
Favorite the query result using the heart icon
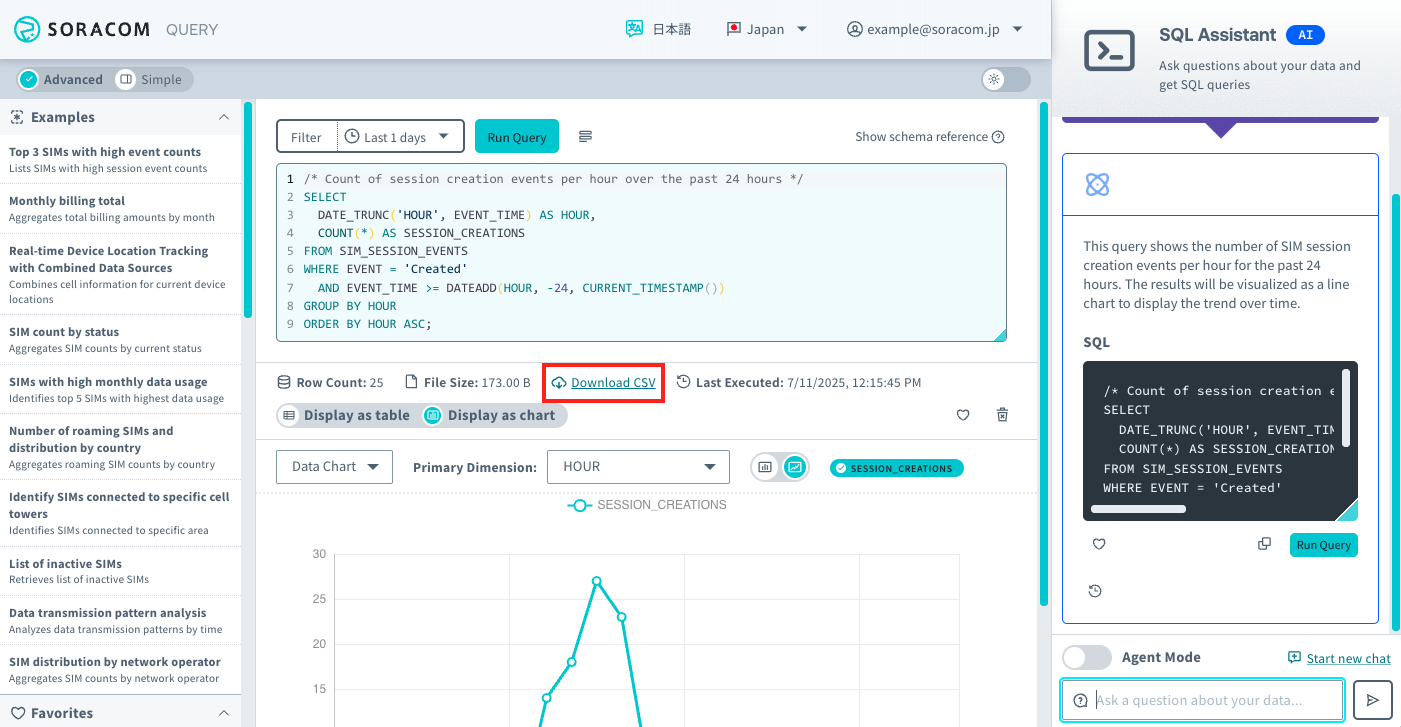click(x=962, y=414)
